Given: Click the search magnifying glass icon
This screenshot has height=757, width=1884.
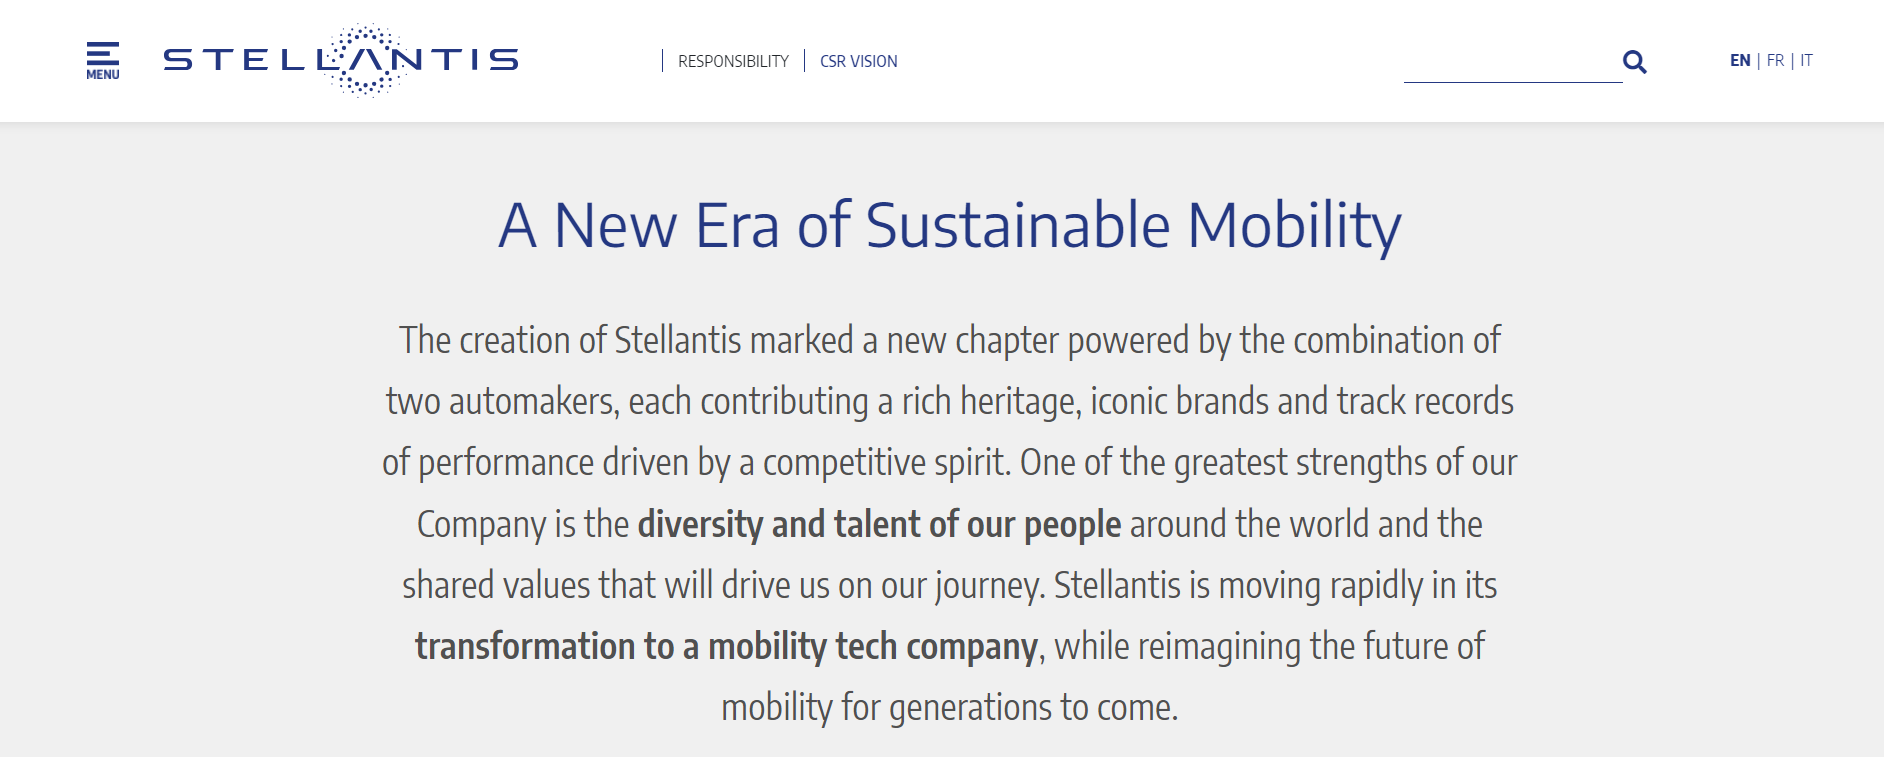Looking at the screenshot, I should tap(1636, 61).
